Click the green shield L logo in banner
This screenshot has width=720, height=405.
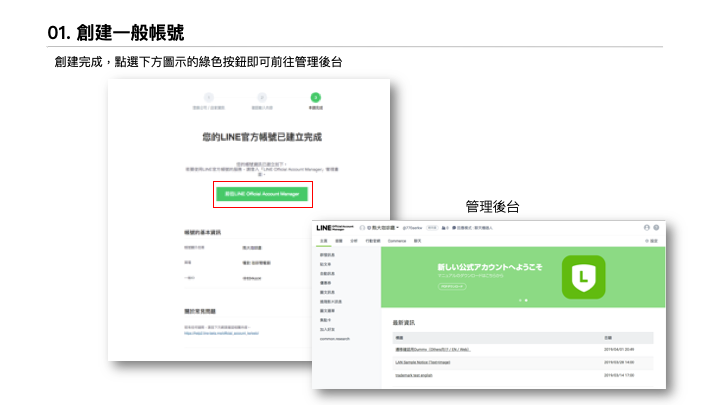point(582,276)
